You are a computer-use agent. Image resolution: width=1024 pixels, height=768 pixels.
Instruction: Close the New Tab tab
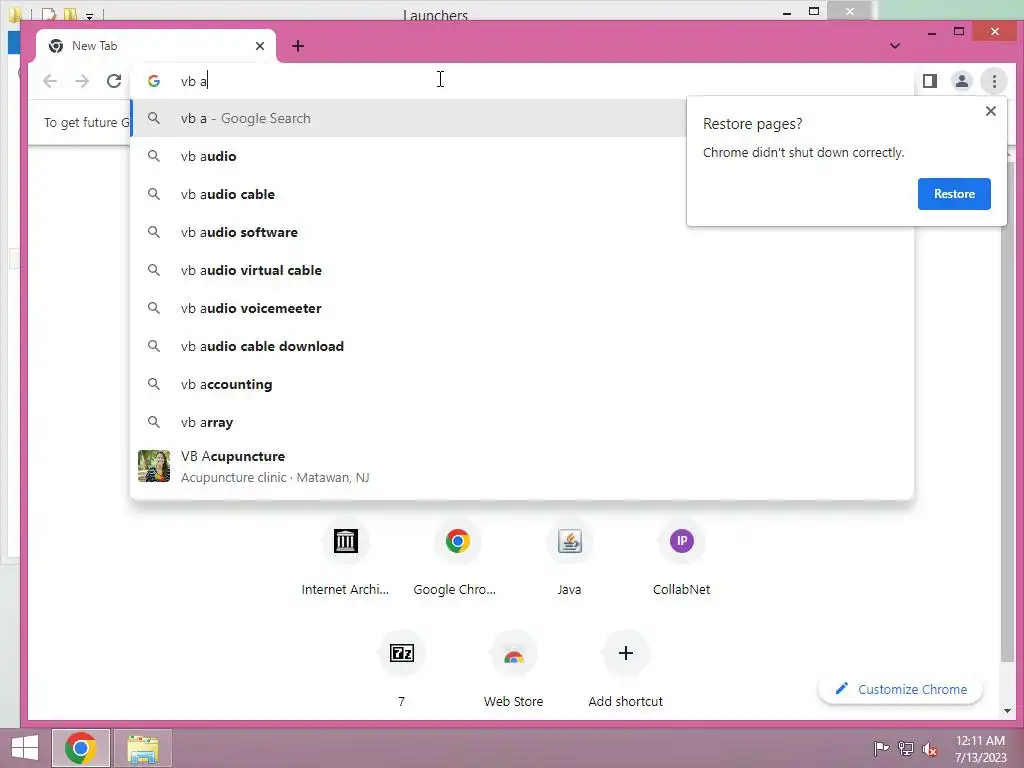coord(260,46)
